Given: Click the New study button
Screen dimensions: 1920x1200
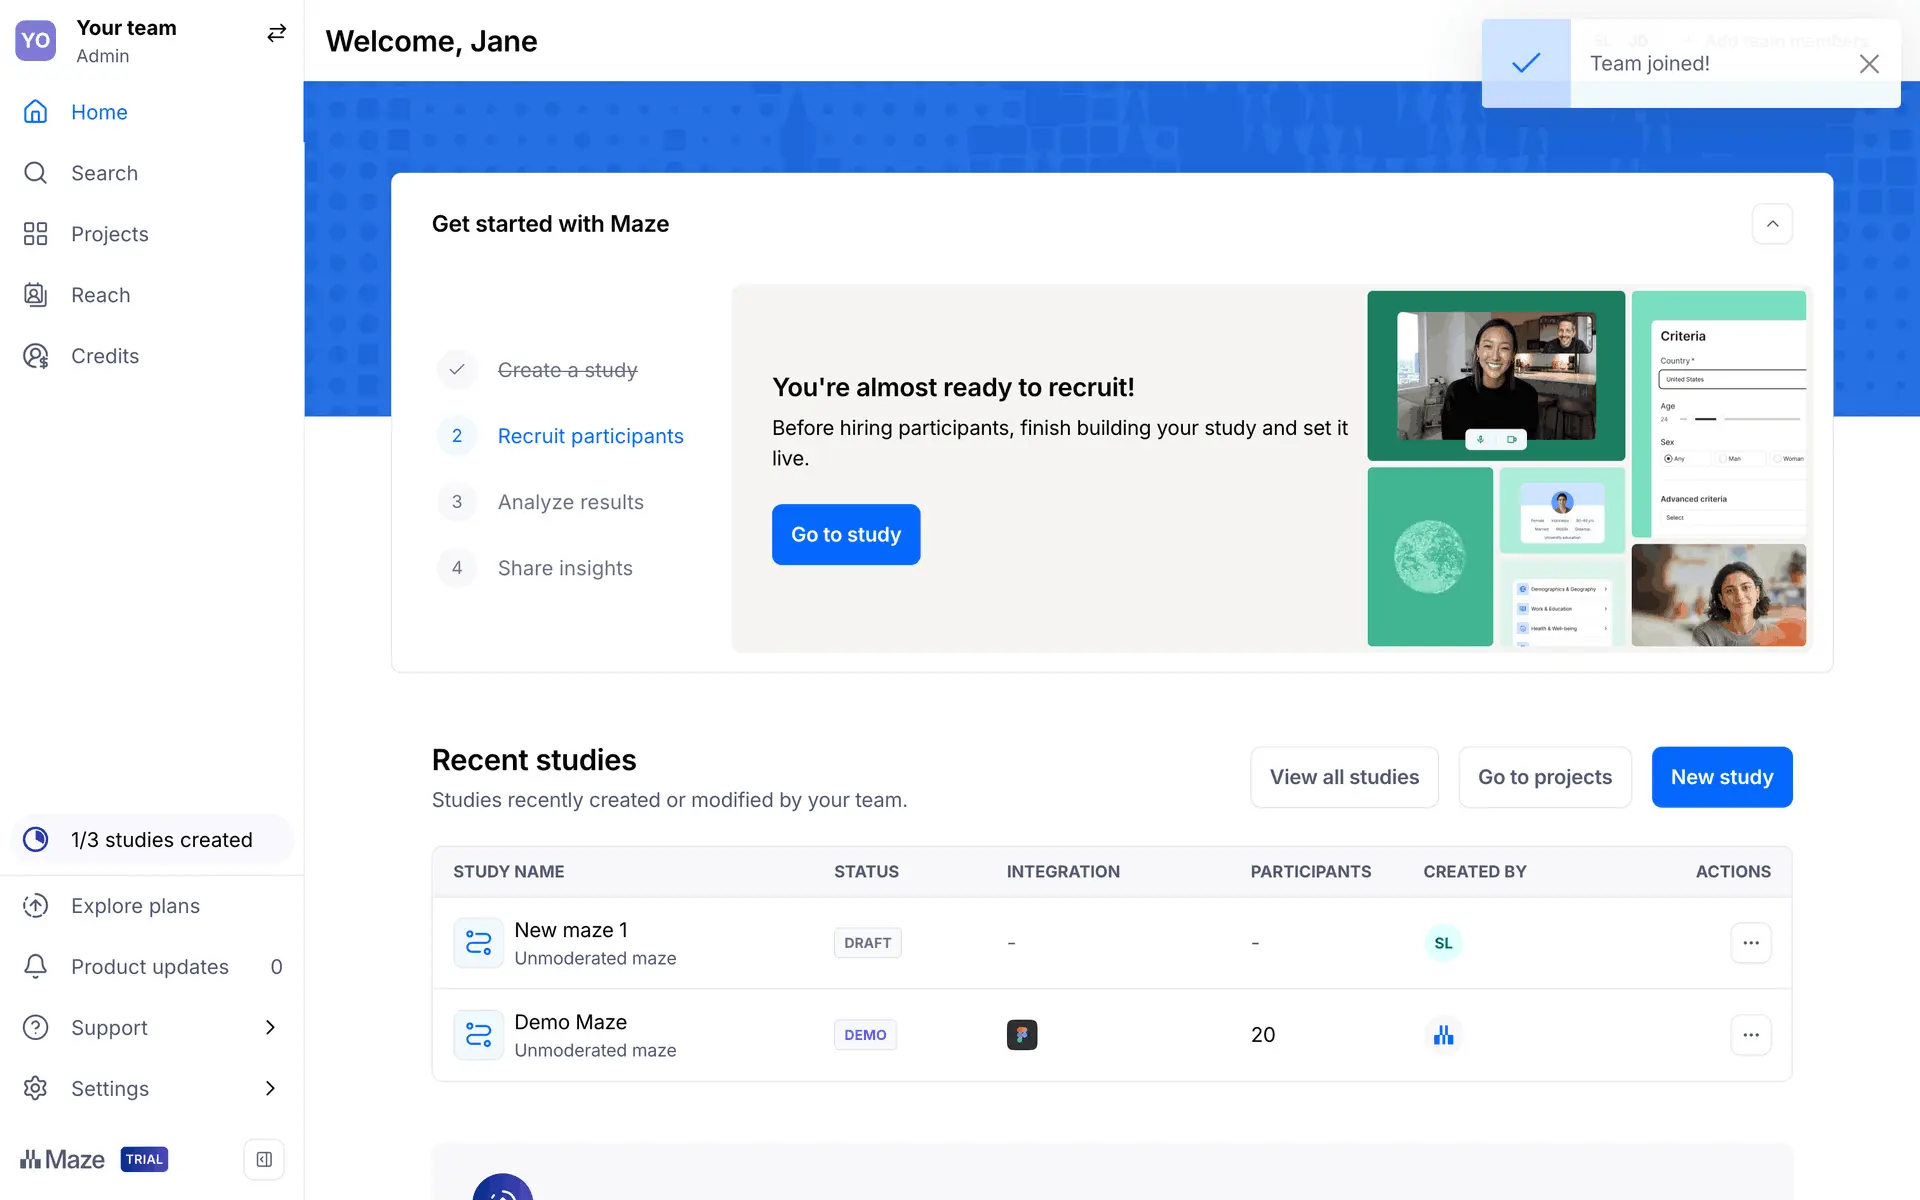Looking at the screenshot, I should tap(1721, 777).
